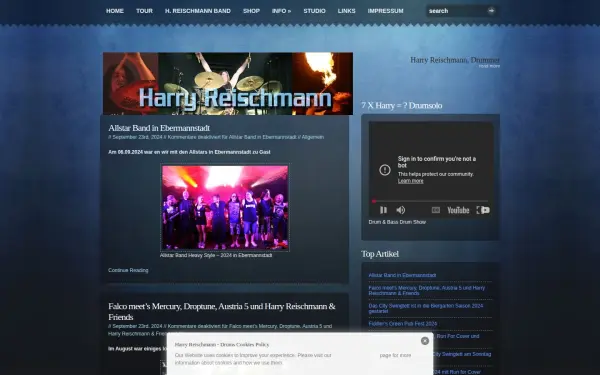600x375 pixels.
Task: Submit search with the arrow icon
Action: coord(491,11)
